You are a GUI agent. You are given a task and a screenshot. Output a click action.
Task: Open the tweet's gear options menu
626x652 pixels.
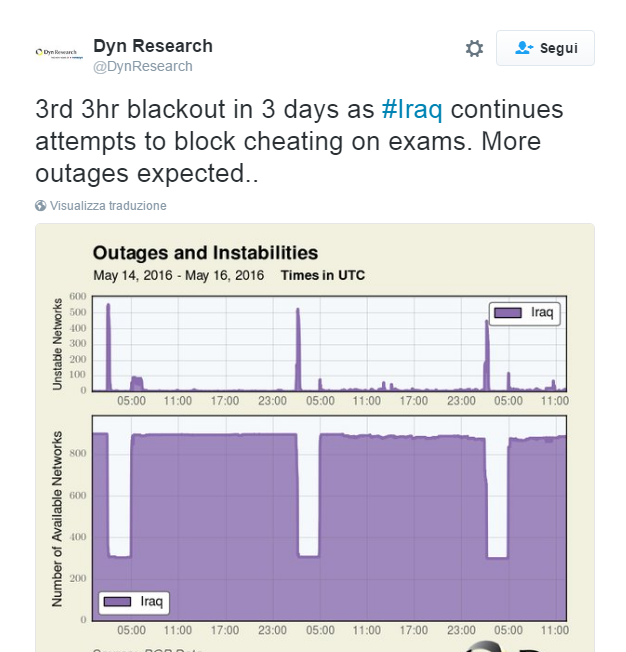pos(474,48)
